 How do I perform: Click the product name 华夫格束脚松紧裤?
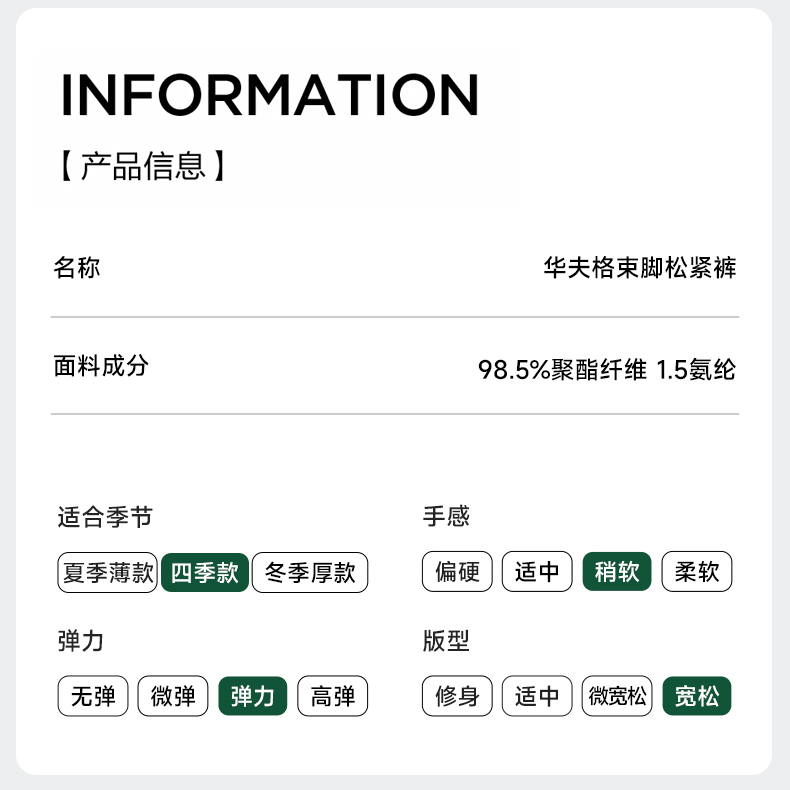pyautogui.click(x=640, y=268)
